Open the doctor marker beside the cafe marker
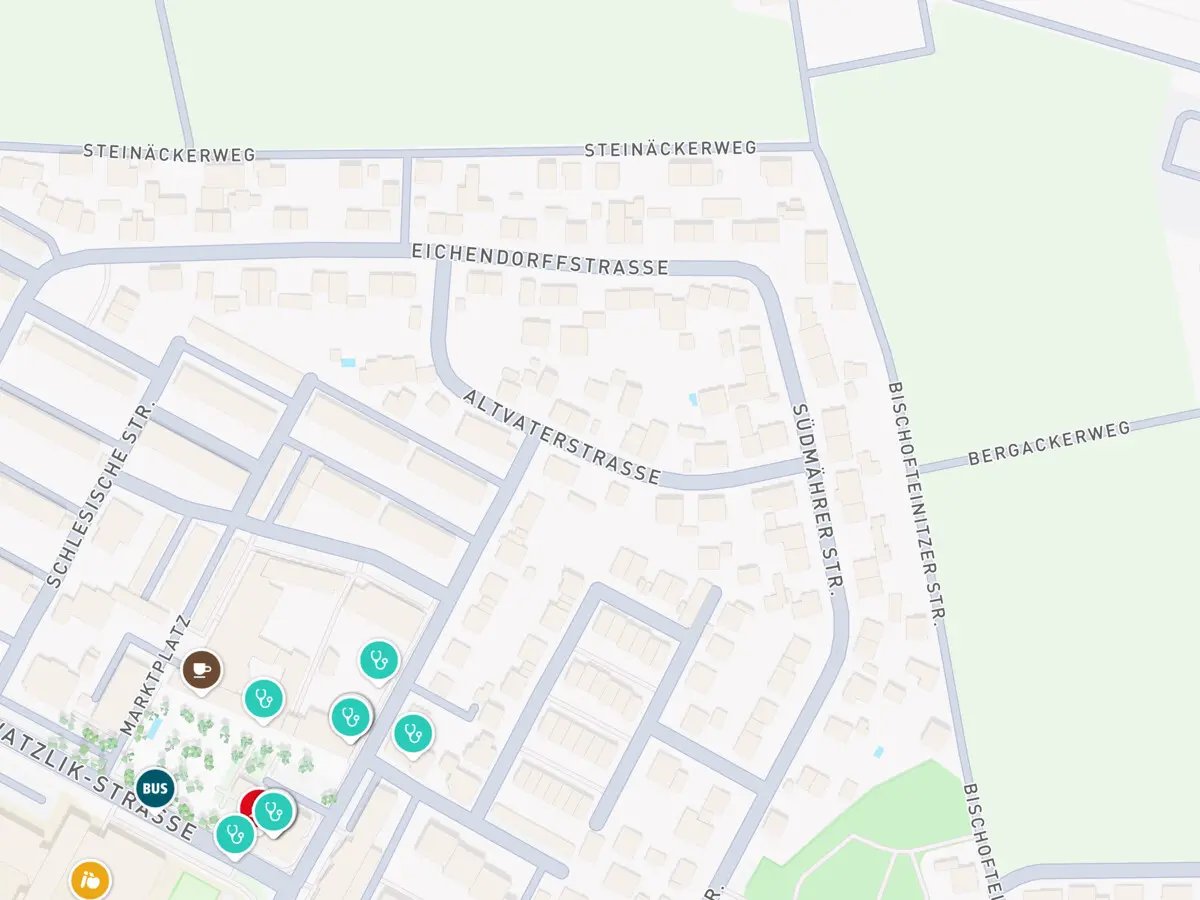The height and width of the screenshot is (900, 1200). coord(264,698)
